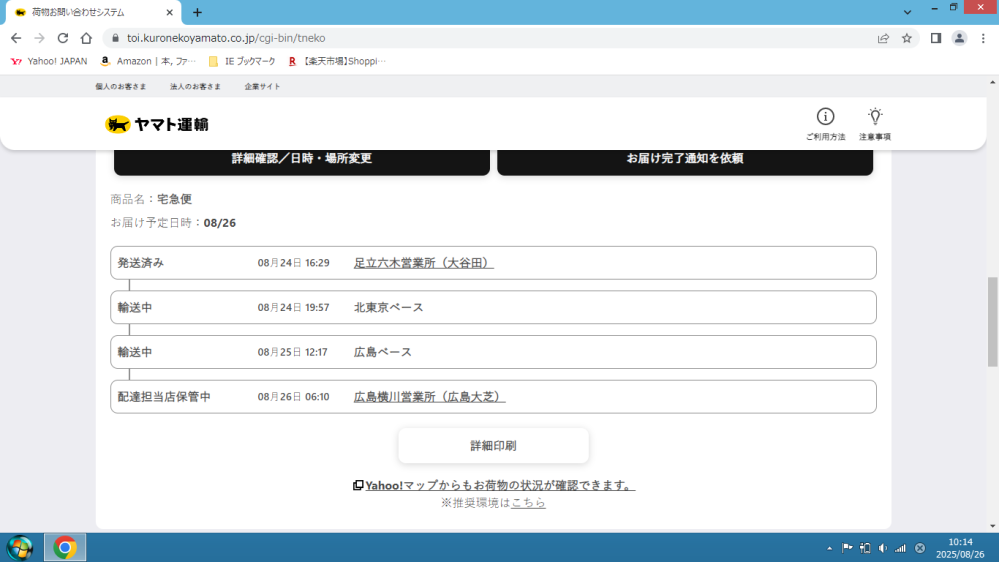Viewport: 999px width, 562px height.
Task: Click the 広島ベース location text
Action: [383, 352]
